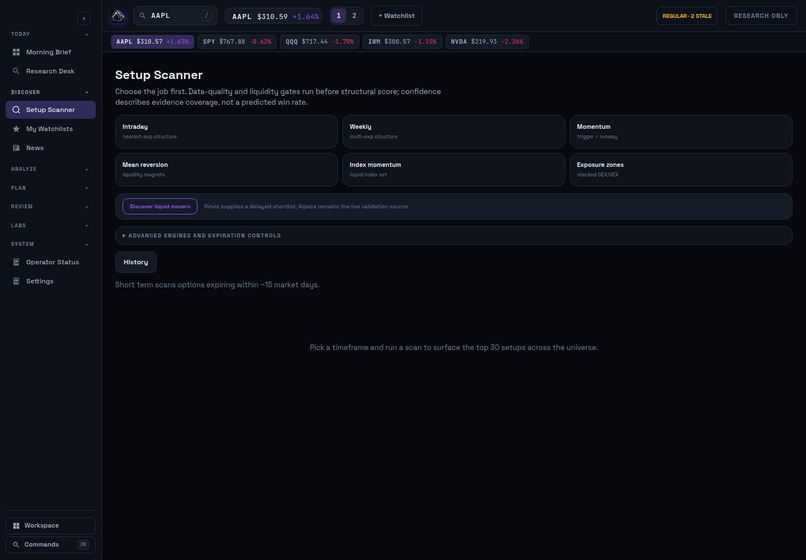Click the search magnifier icon beside AAPL
The image size is (806, 560).
142,16
